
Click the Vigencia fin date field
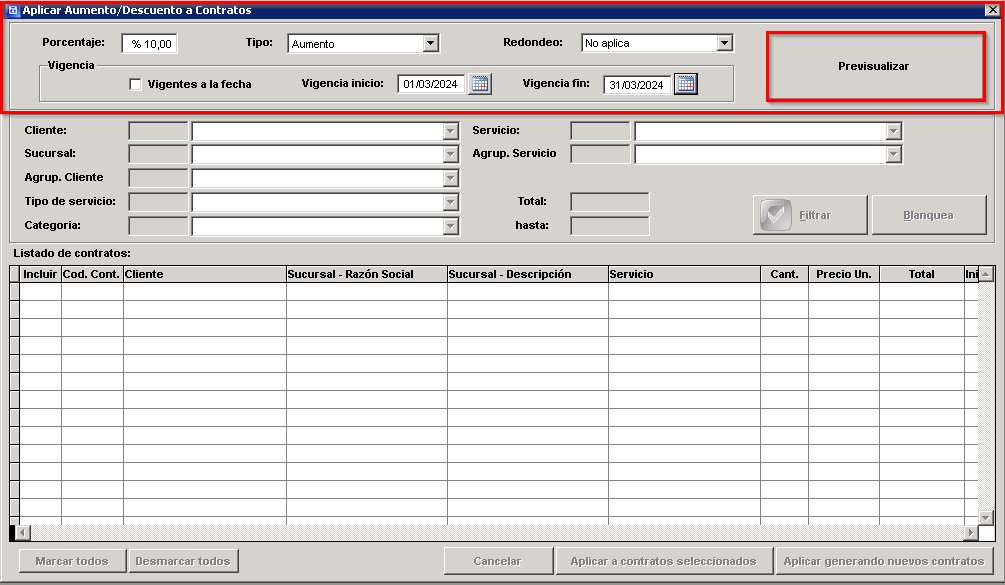point(636,85)
